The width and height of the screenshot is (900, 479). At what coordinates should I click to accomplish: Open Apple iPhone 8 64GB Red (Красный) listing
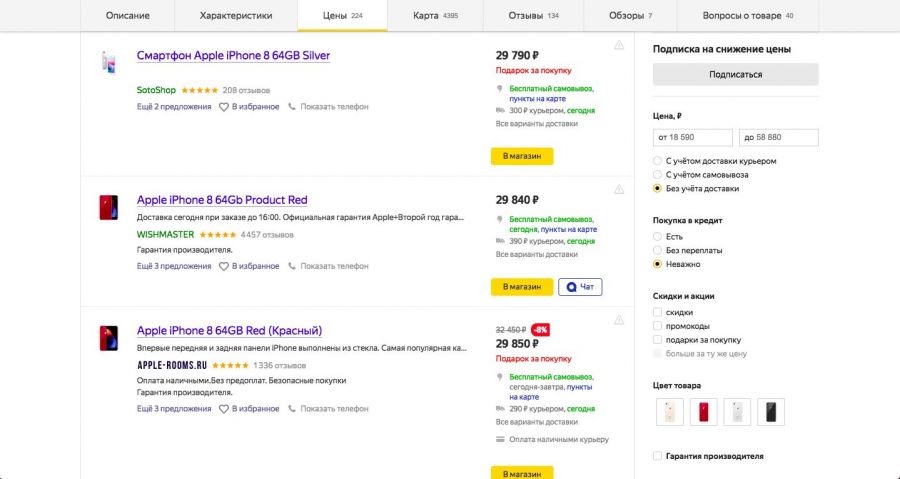pos(230,331)
